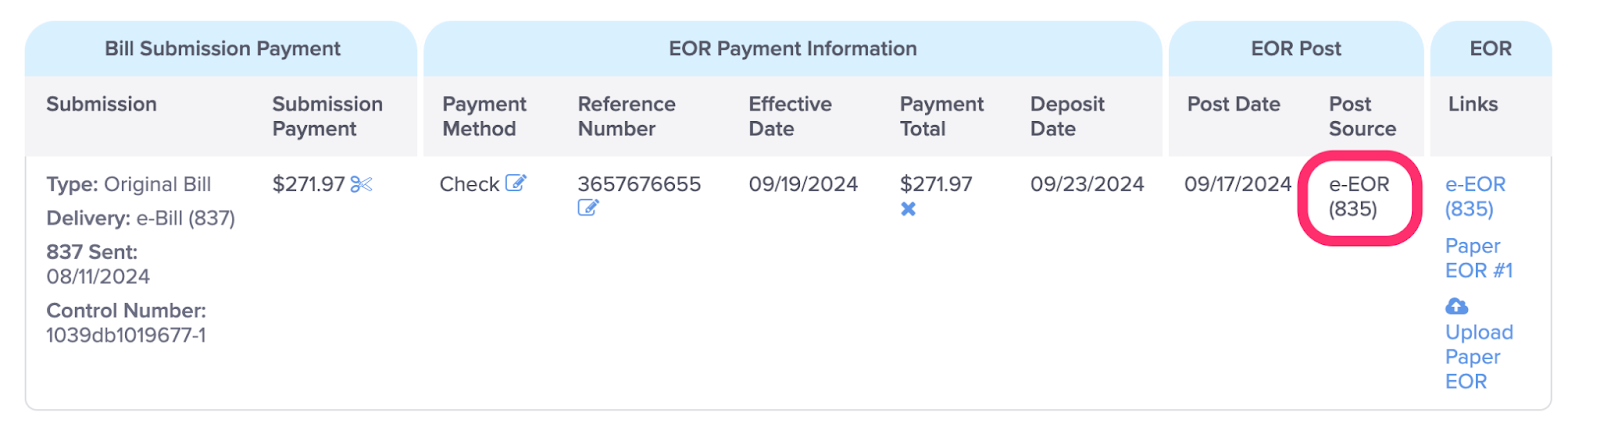Click the scissors icon beside submission payment
This screenshot has height=430, width=1600.
(361, 184)
